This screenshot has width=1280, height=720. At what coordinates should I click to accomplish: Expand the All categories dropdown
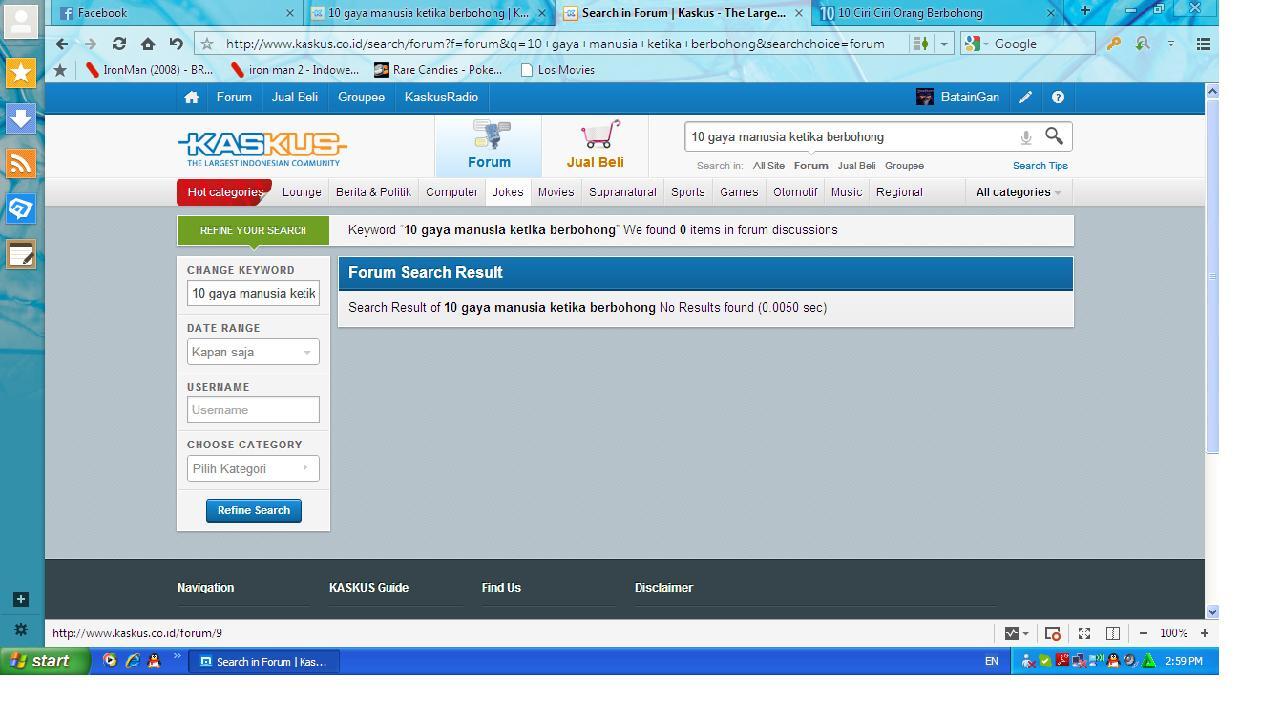1018,192
